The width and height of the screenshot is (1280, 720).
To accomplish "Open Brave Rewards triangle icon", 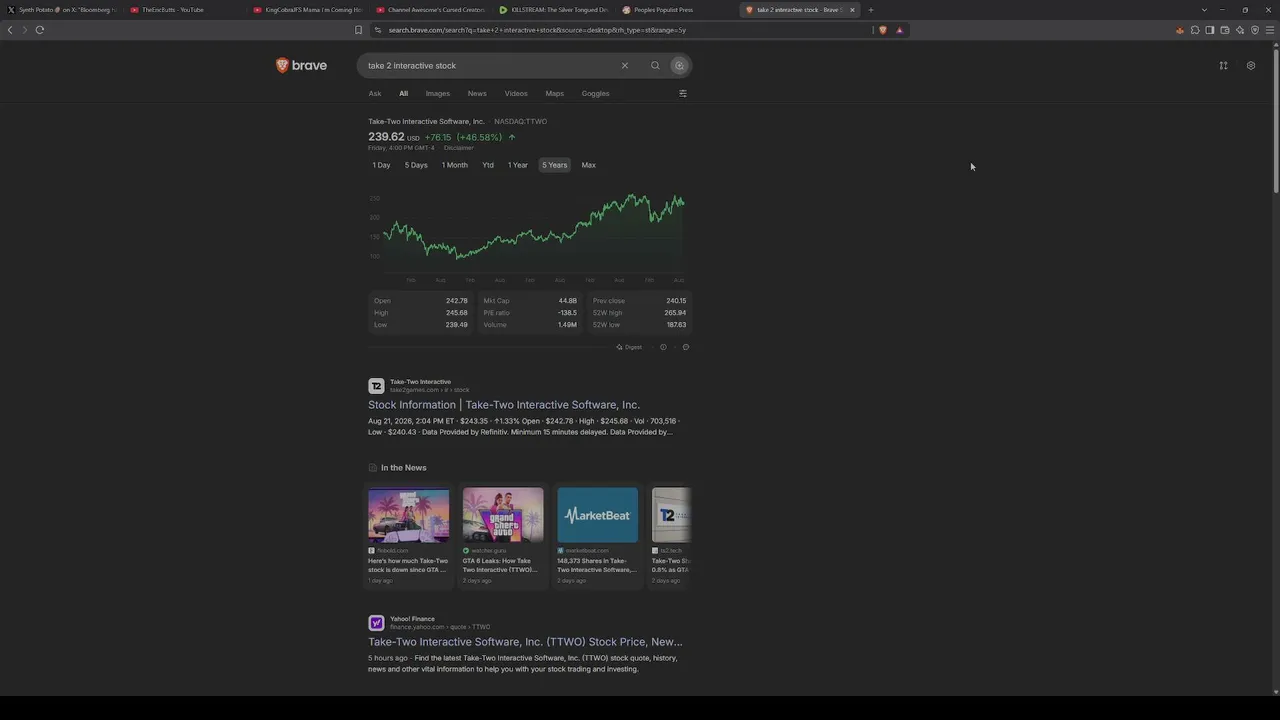I will (x=899, y=30).
